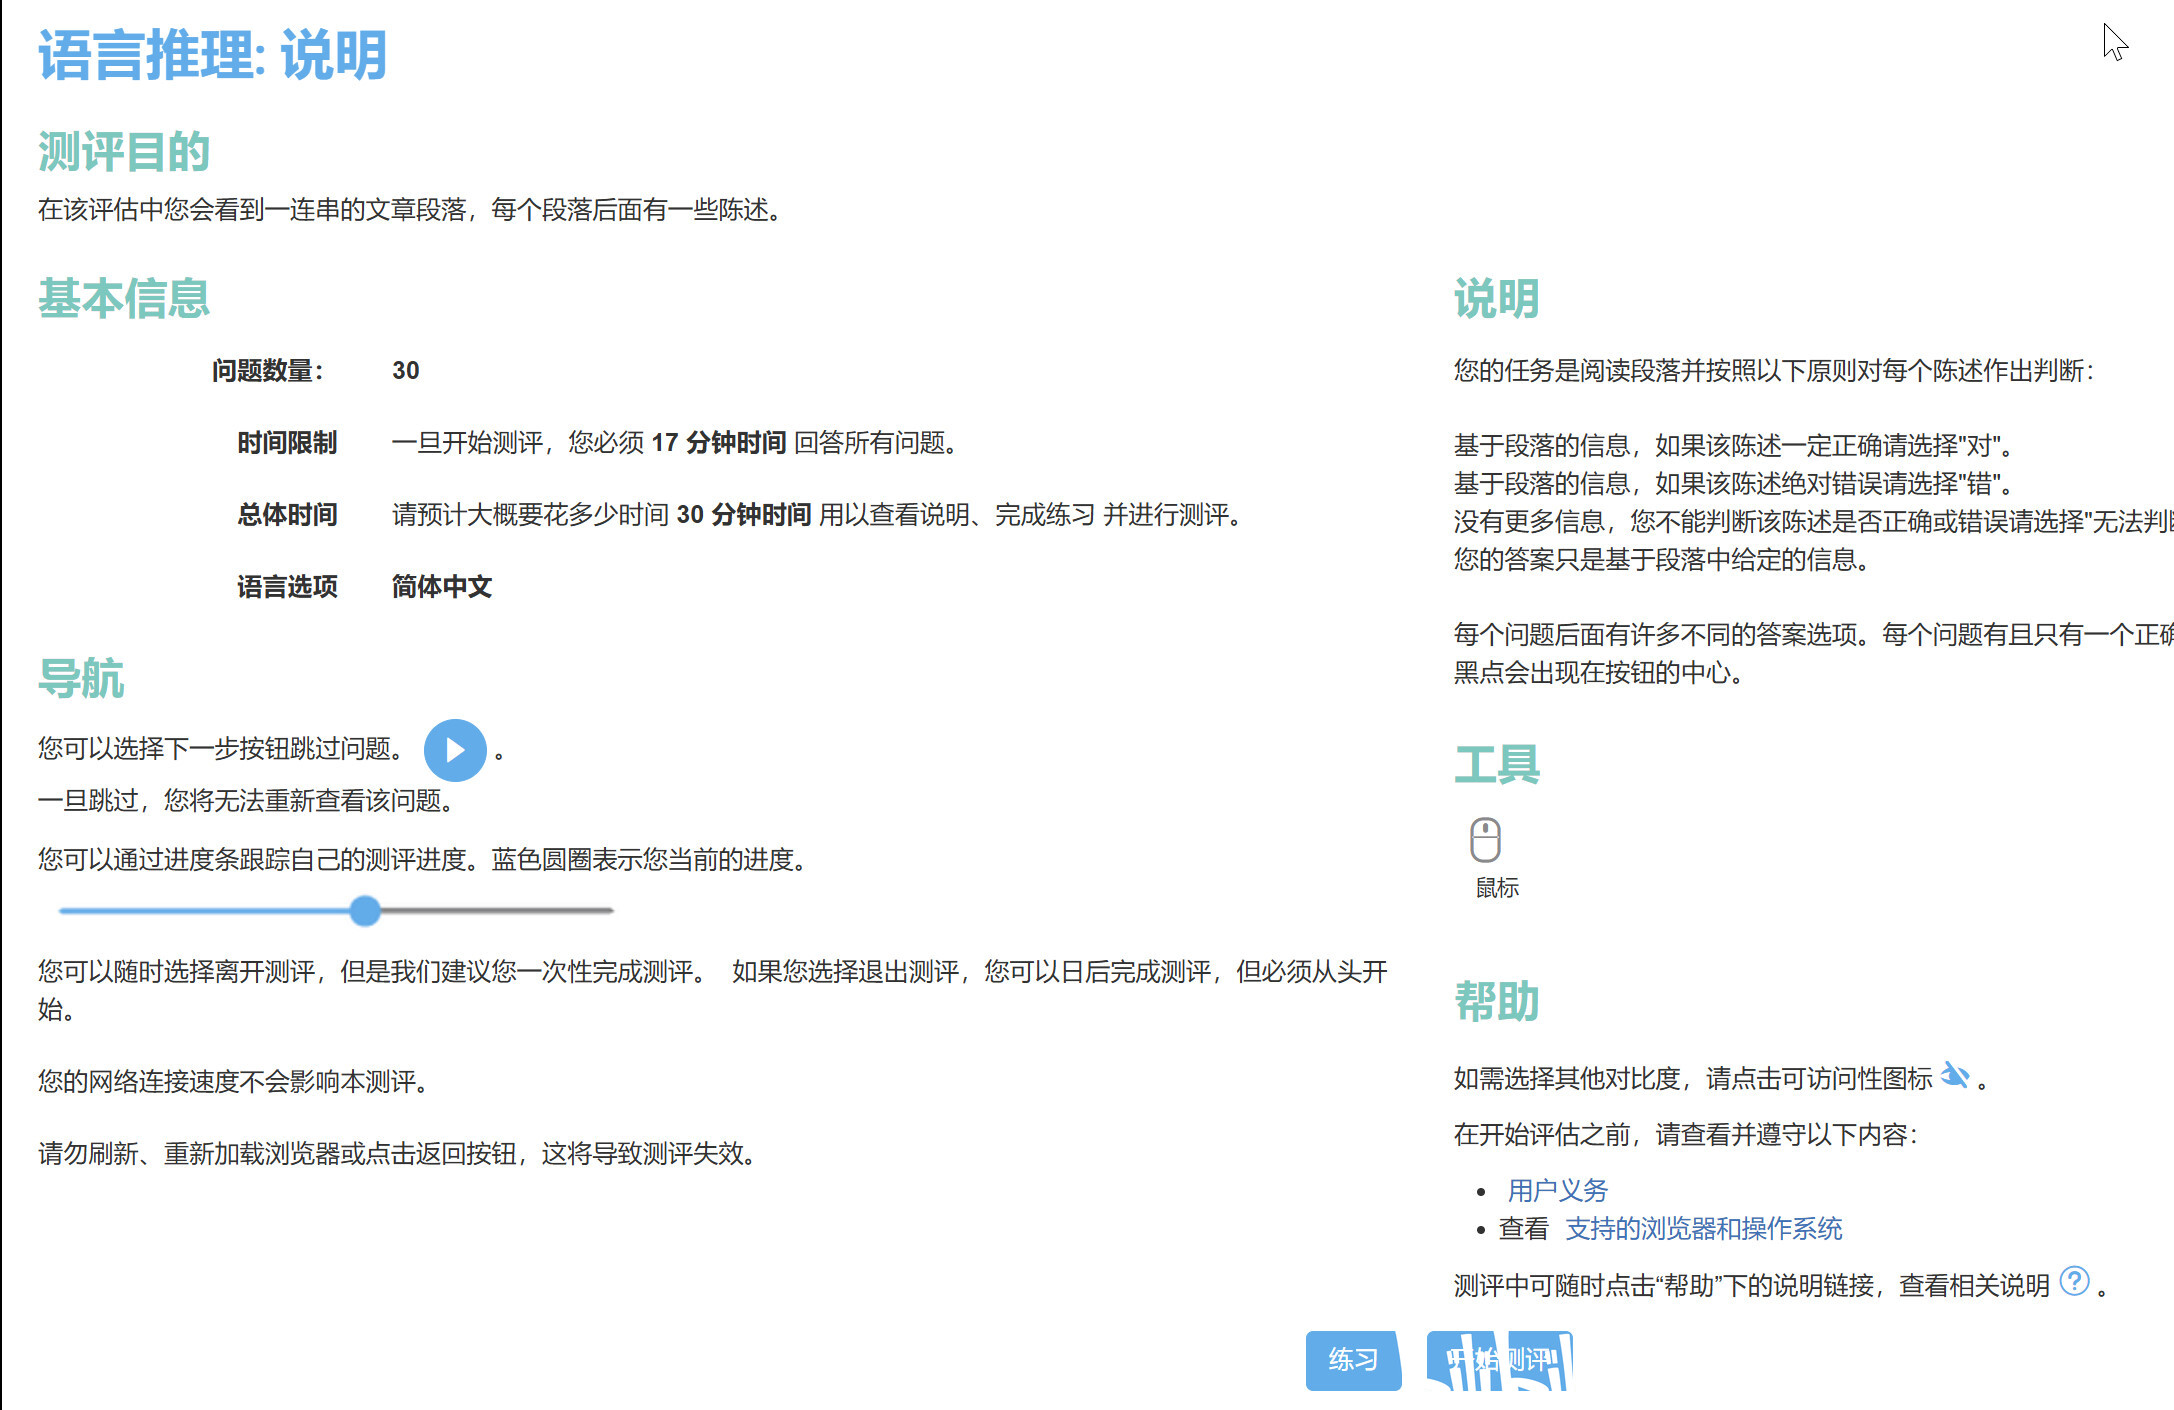The image size is (2174, 1410).
Task: Open the 用户义务 link
Action: click(x=1557, y=1190)
